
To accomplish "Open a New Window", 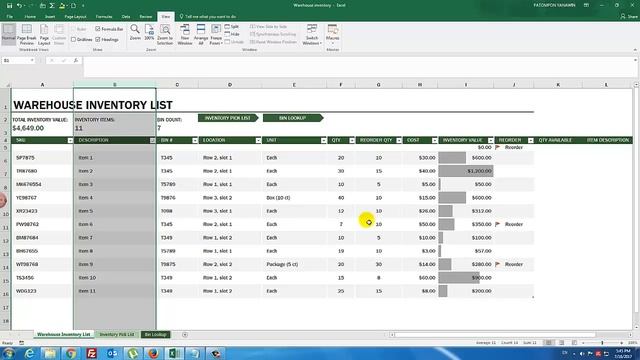I will pos(185,34).
